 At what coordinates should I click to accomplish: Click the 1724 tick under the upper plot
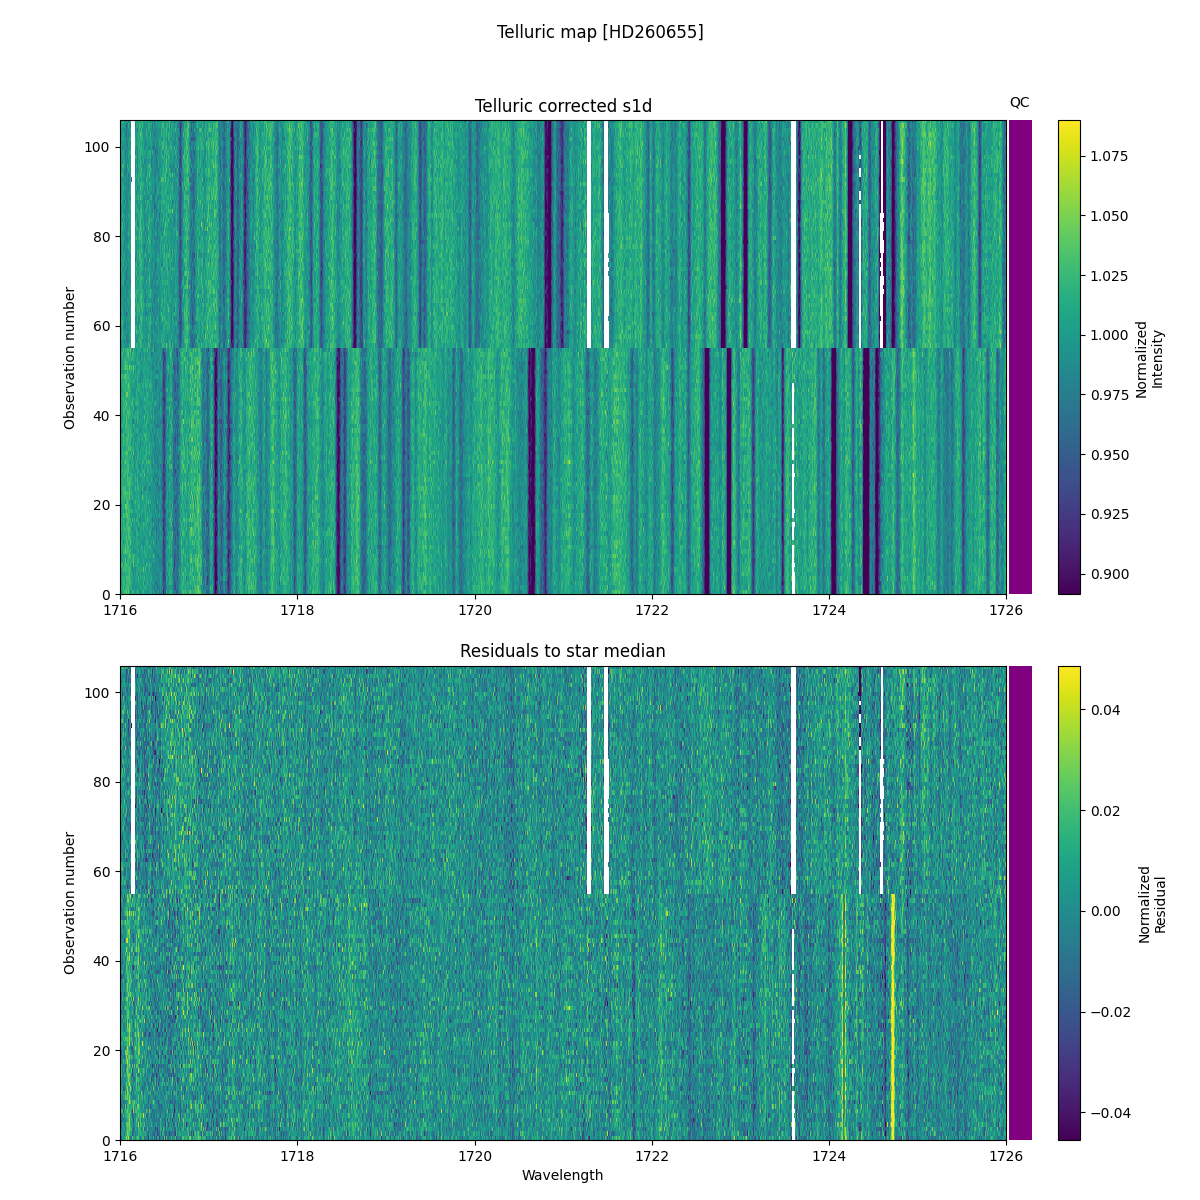pos(829,609)
